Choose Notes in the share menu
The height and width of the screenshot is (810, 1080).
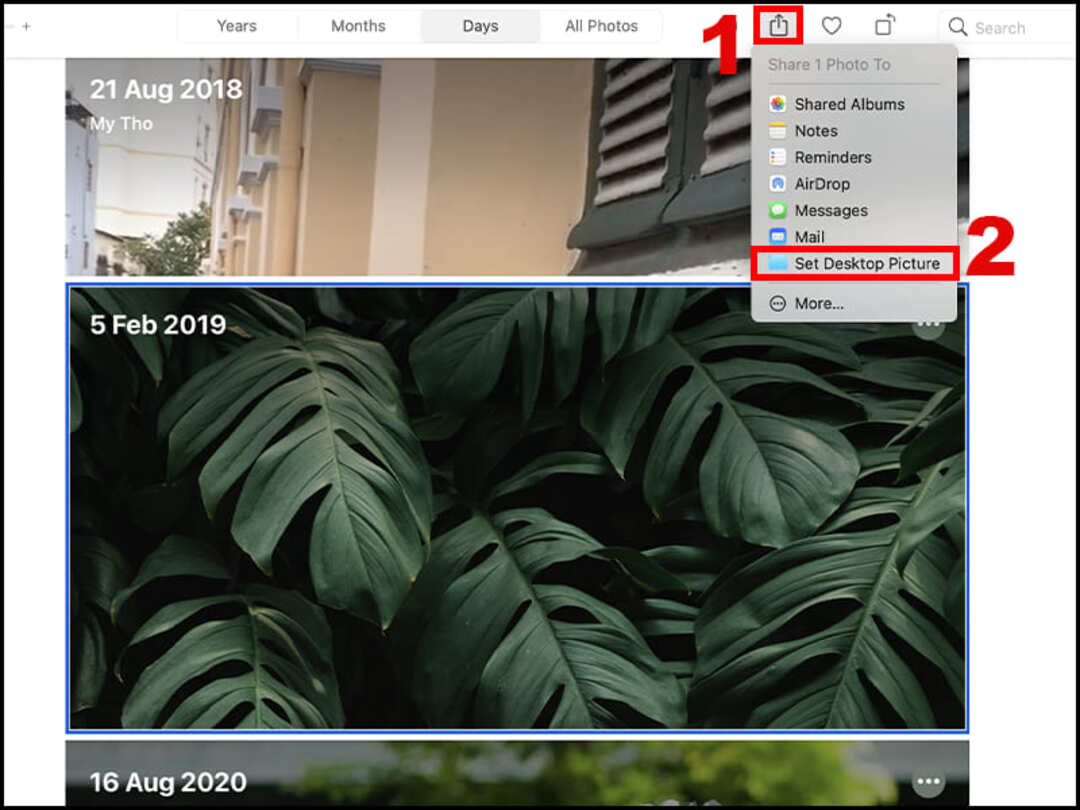point(853,131)
